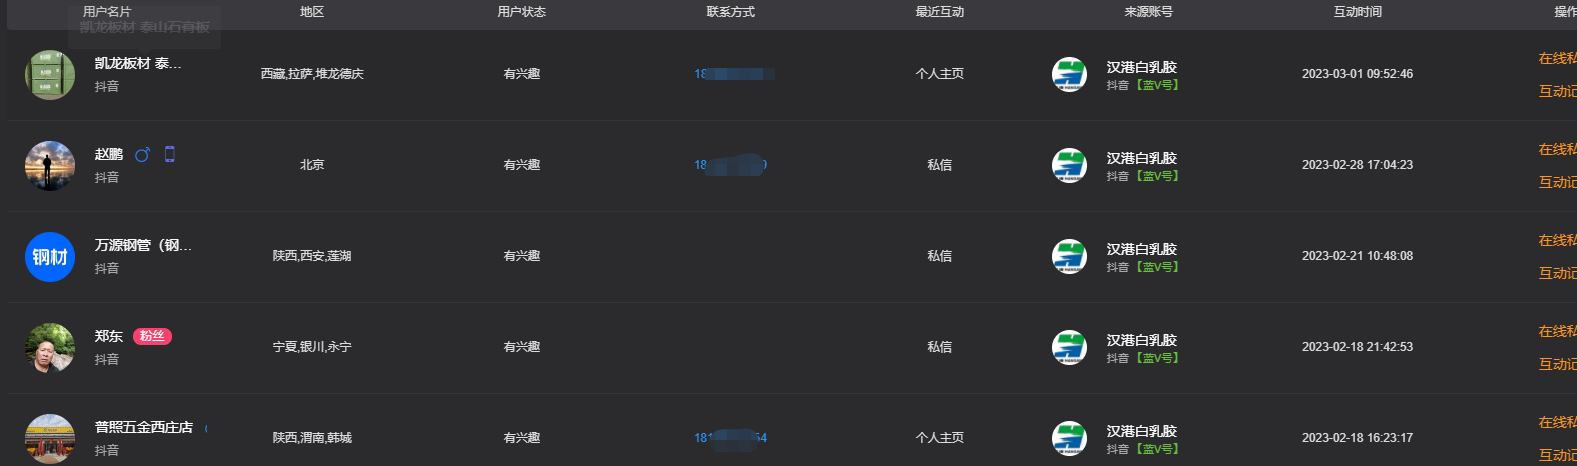Open 互动记录 link in 万源钢管's row

1557,273
